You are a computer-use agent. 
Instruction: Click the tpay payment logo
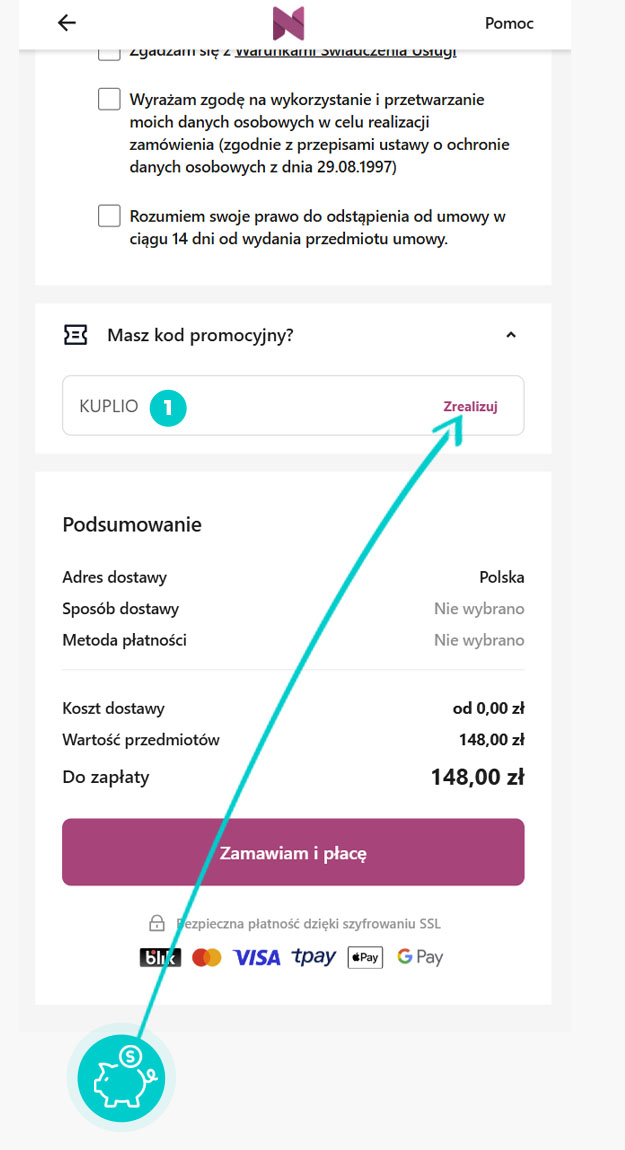click(313, 957)
